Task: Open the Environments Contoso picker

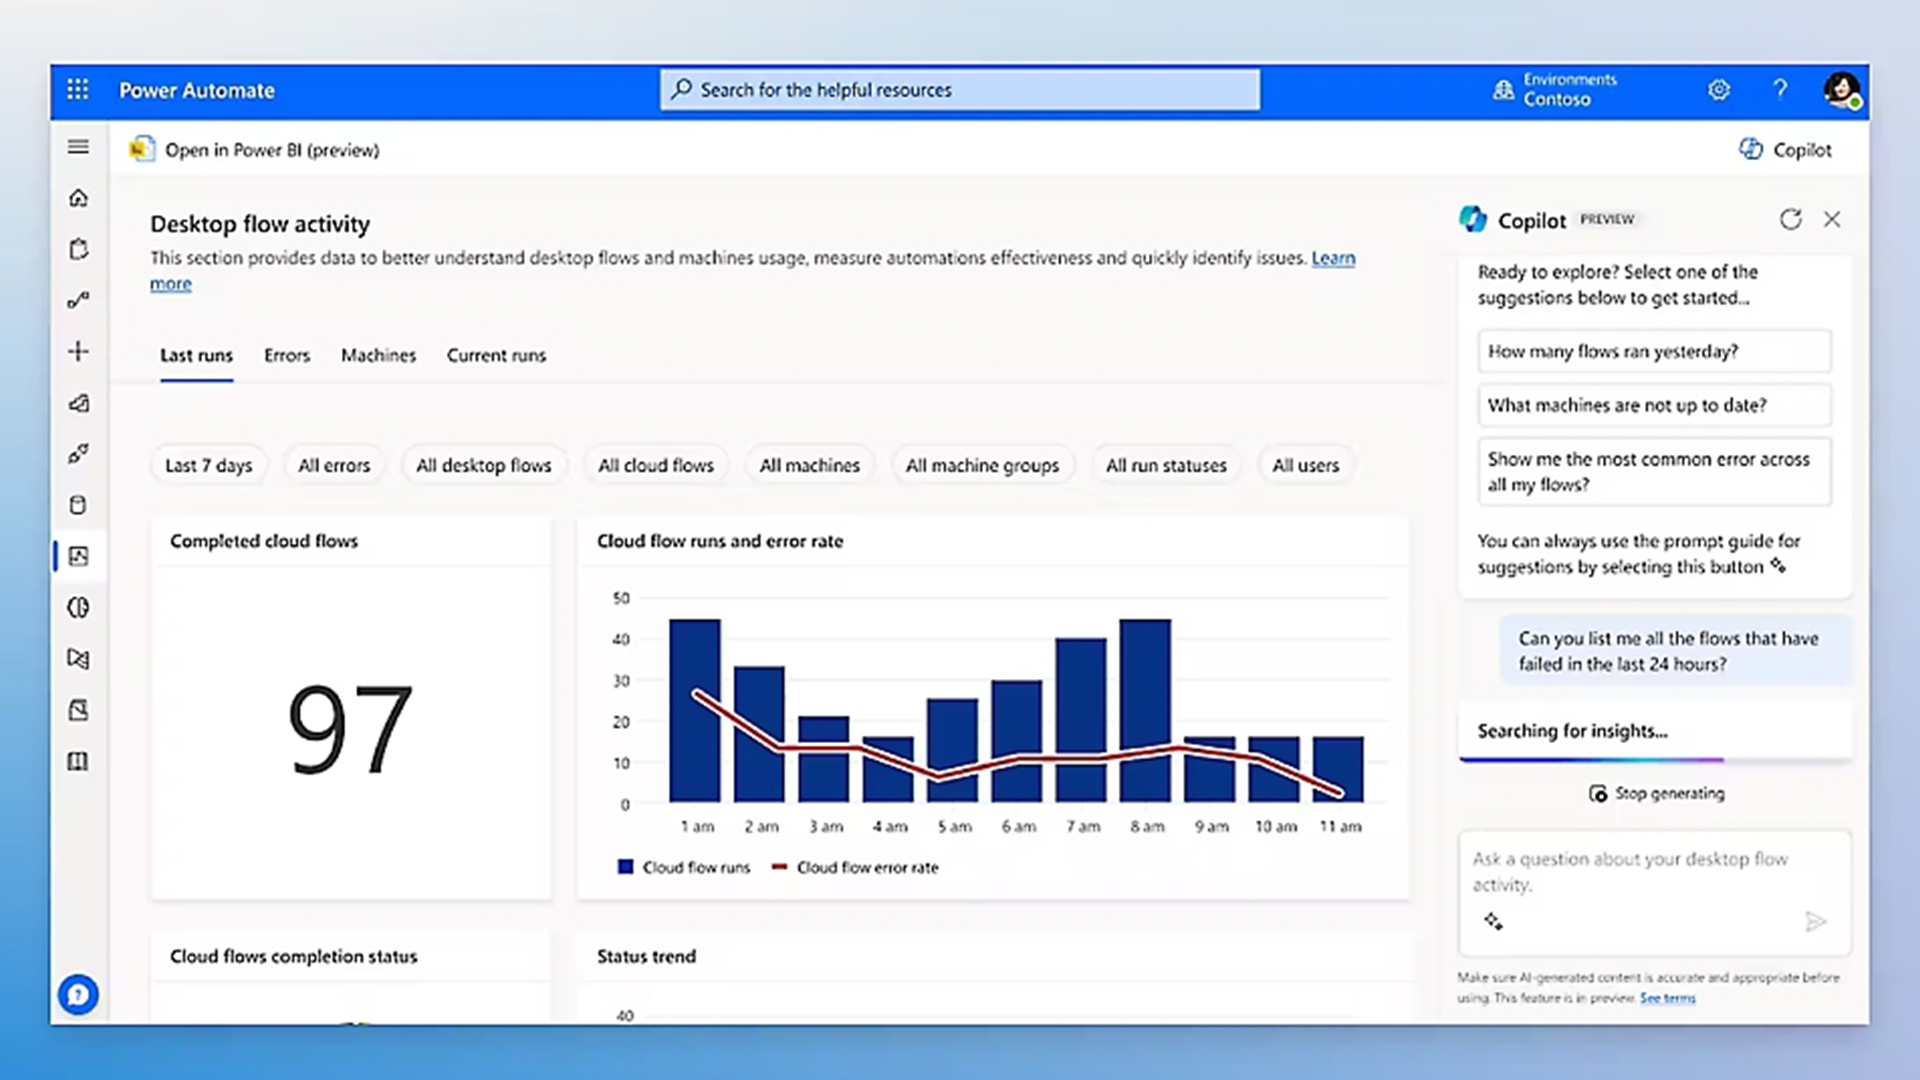Action: pyautogui.click(x=1556, y=90)
